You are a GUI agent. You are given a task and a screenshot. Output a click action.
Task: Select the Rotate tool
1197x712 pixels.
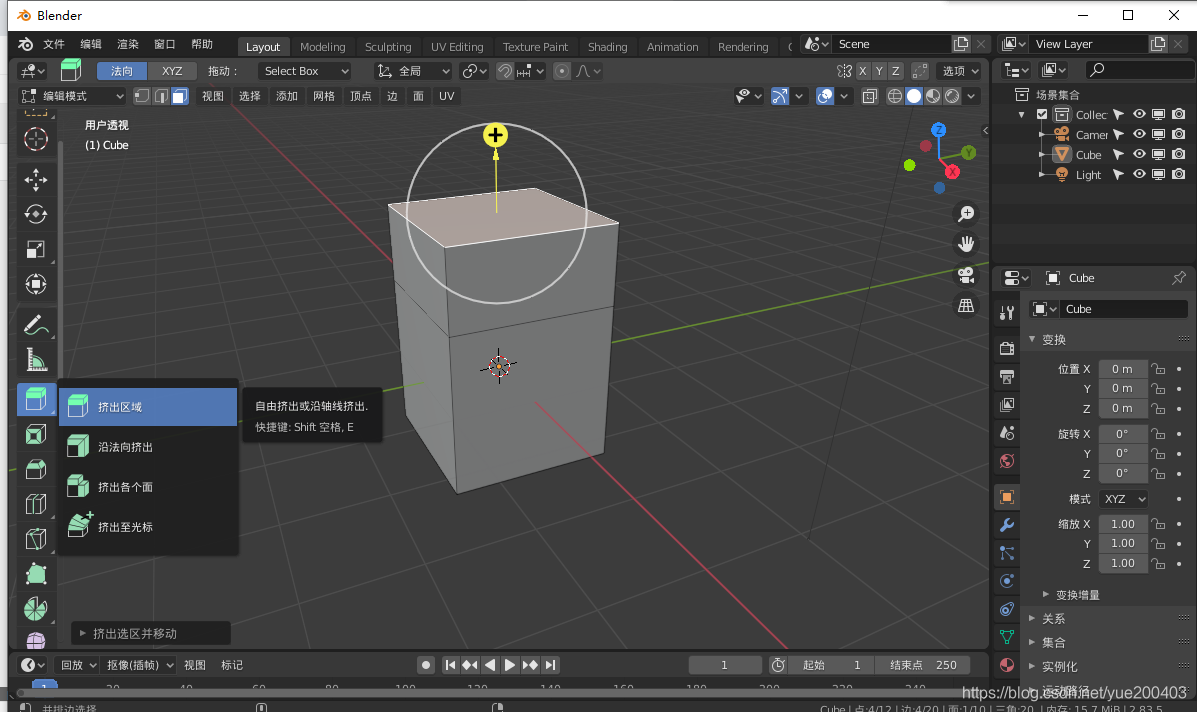tap(36, 214)
